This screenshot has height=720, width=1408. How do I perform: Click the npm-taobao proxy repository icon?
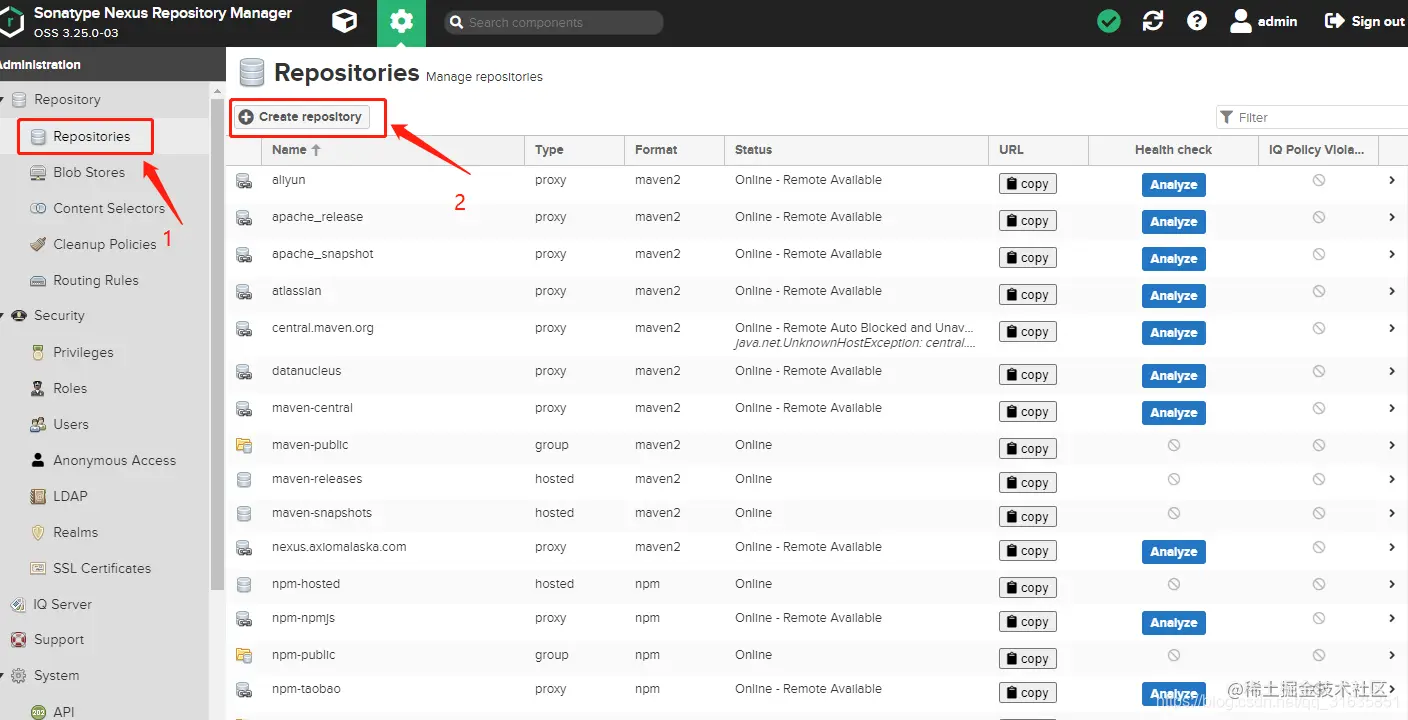pyautogui.click(x=244, y=690)
